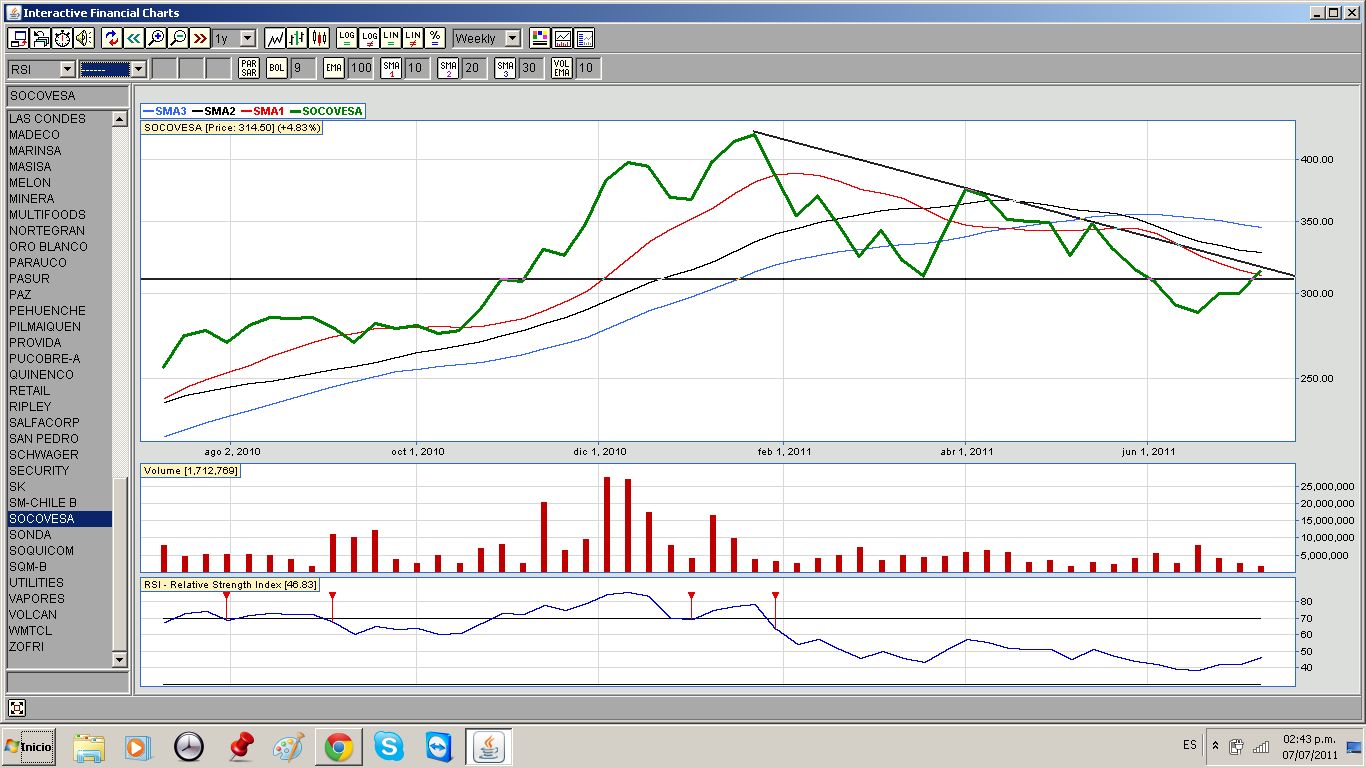Click the print chart icon
This screenshot has width=1366, height=768.
(41, 38)
